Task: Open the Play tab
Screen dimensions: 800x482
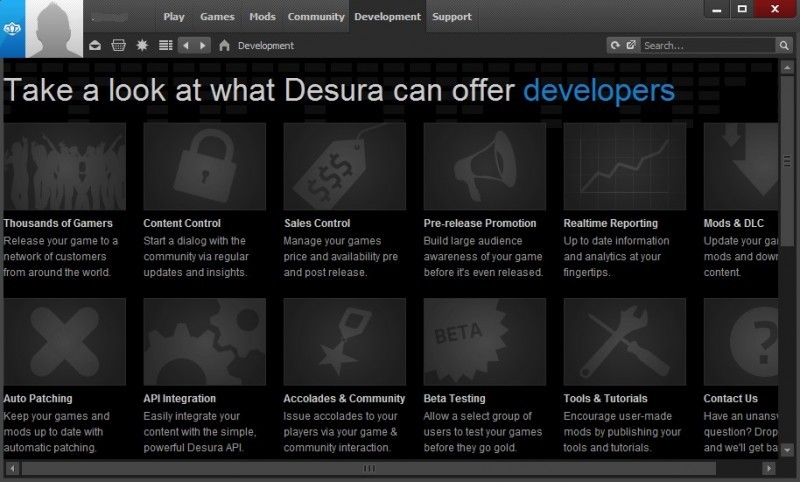Action: coord(174,16)
